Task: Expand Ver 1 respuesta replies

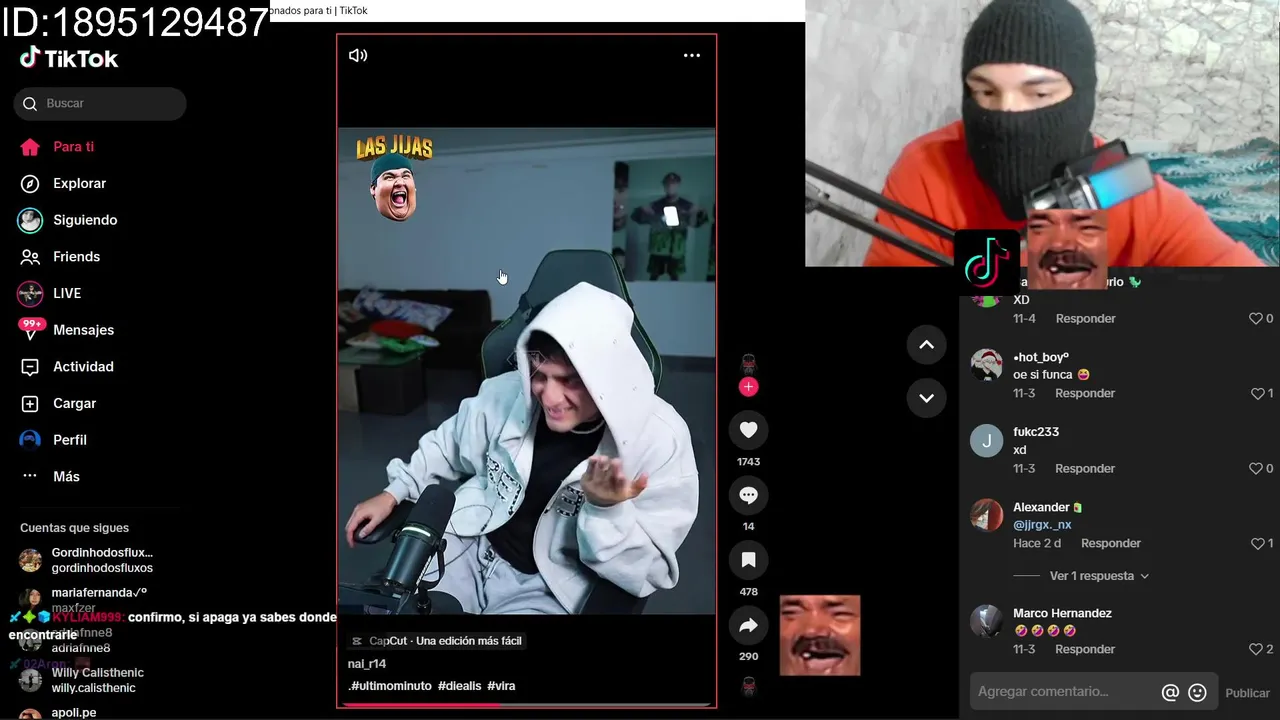Action: (x=1099, y=576)
